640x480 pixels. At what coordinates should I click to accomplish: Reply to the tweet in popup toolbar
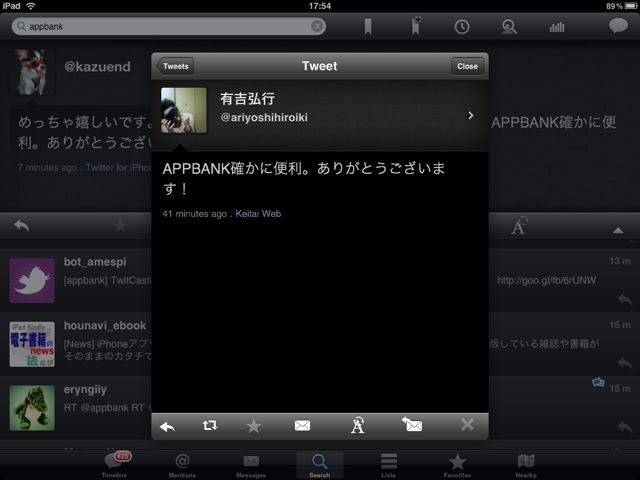tap(167, 427)
